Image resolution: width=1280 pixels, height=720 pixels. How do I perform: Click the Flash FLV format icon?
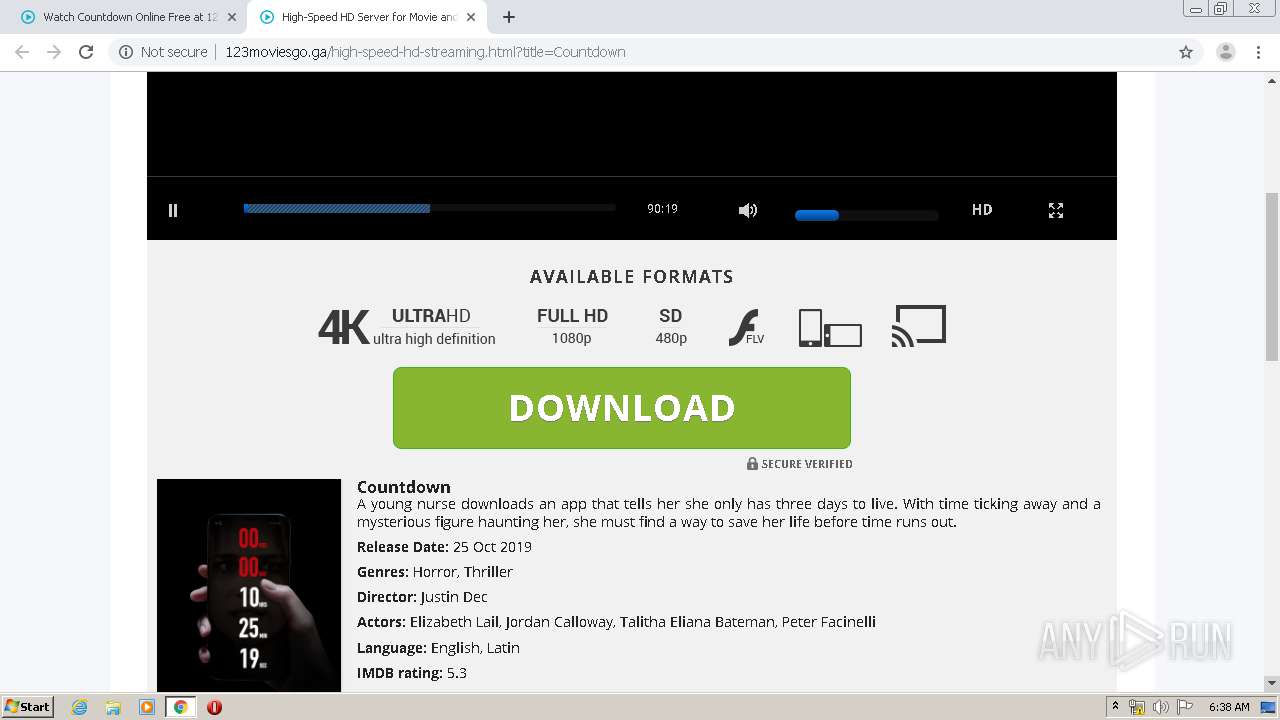point(746,327)
